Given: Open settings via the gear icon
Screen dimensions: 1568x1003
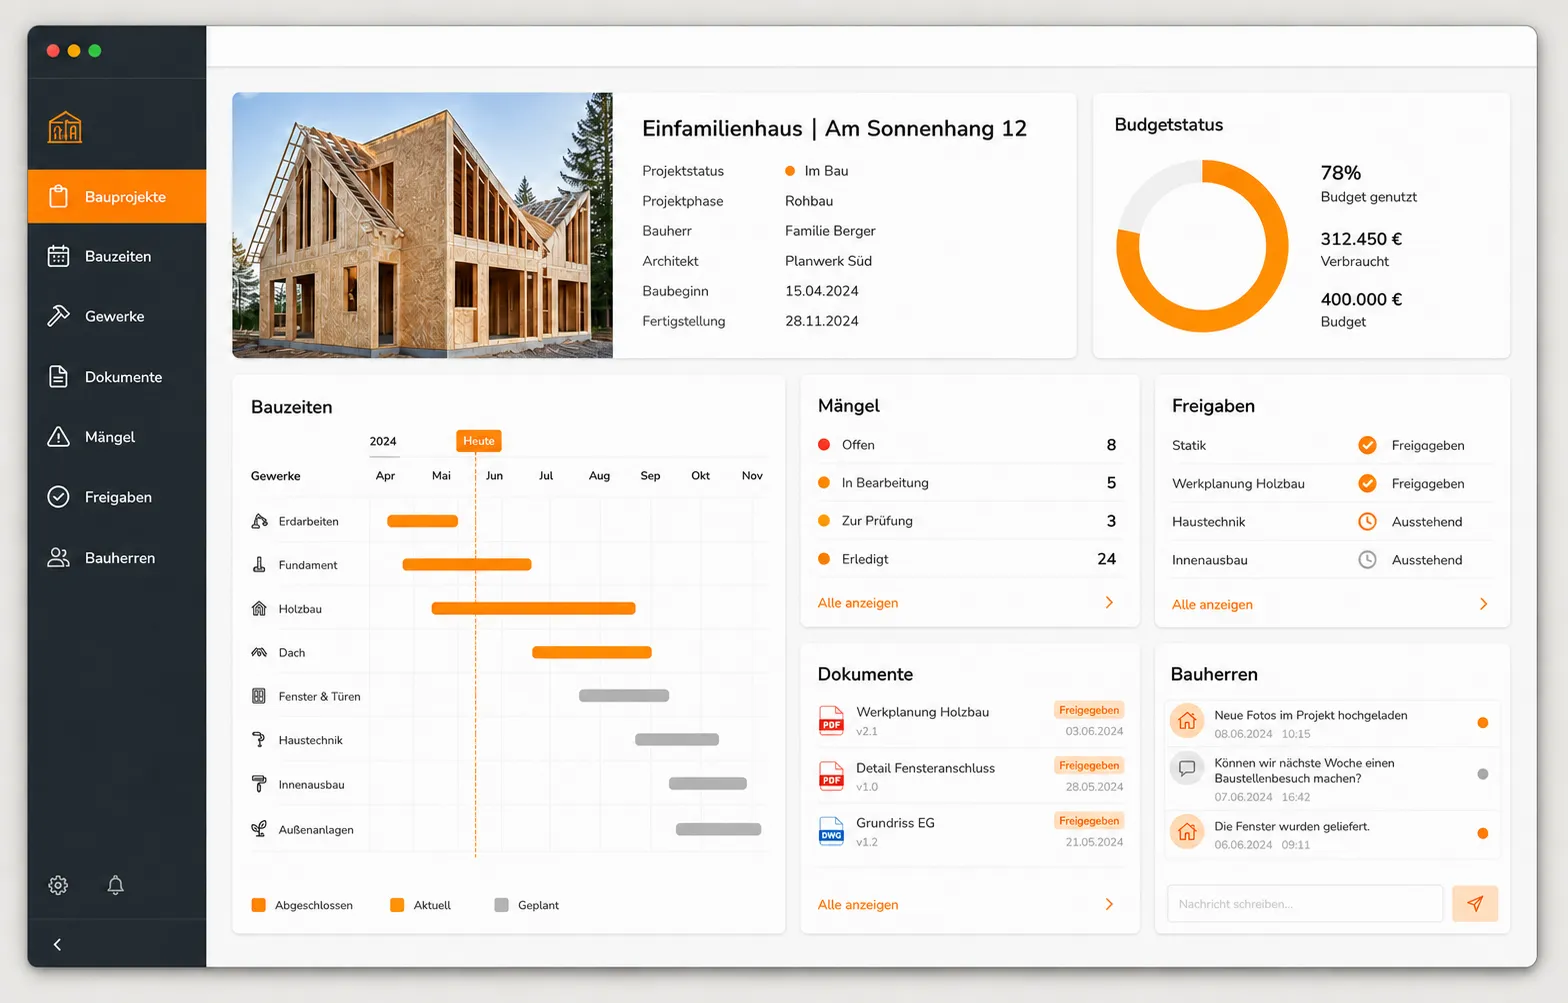Looking at the screenshot, I should coord(58,885).
